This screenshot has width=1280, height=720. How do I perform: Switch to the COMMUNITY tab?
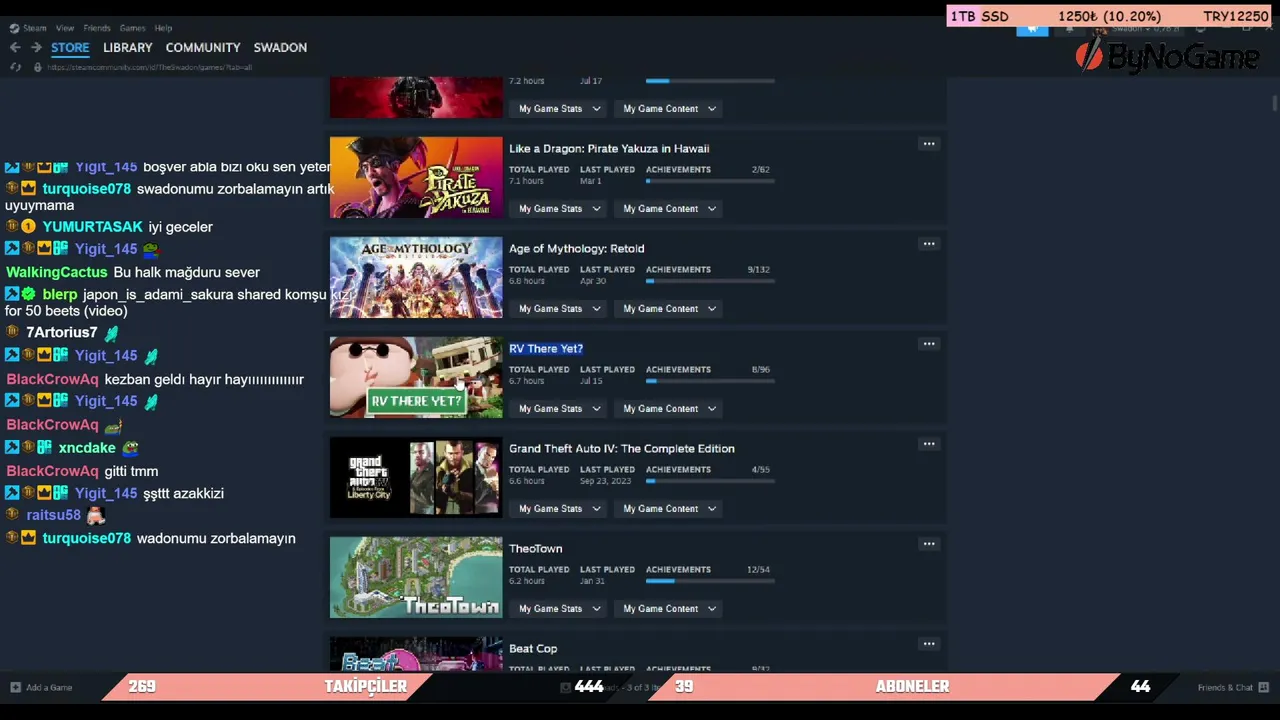(203, 48)
